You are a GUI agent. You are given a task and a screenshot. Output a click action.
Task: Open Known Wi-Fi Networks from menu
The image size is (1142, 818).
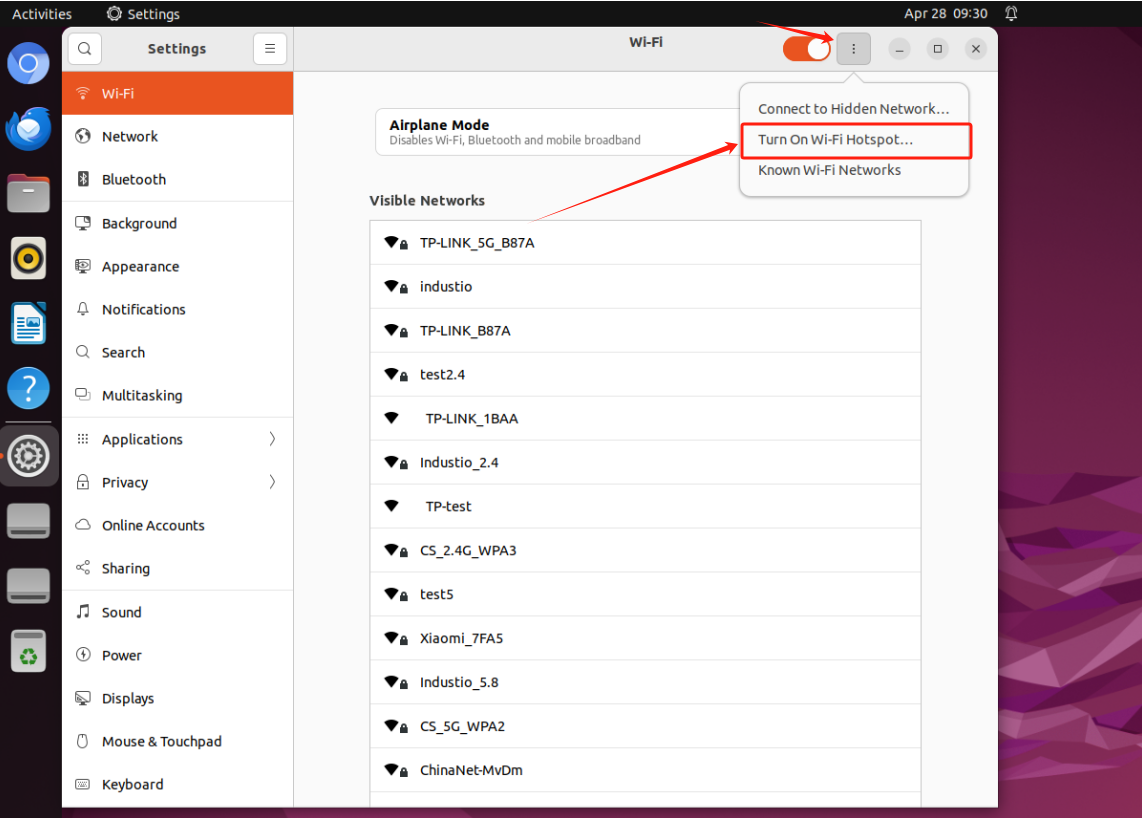tap(829, 170)
